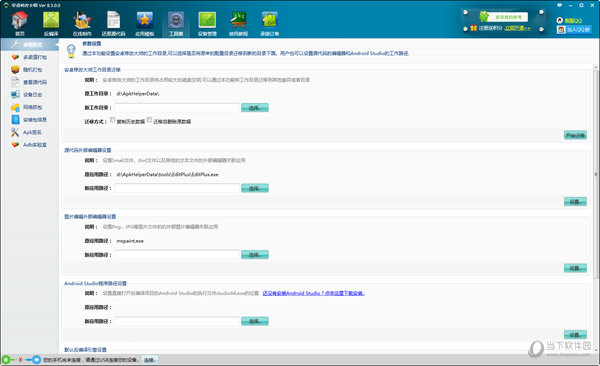Enable the copy history data checkbox
Viewport: 600px width, 366px height.
[x=112, y=120]
